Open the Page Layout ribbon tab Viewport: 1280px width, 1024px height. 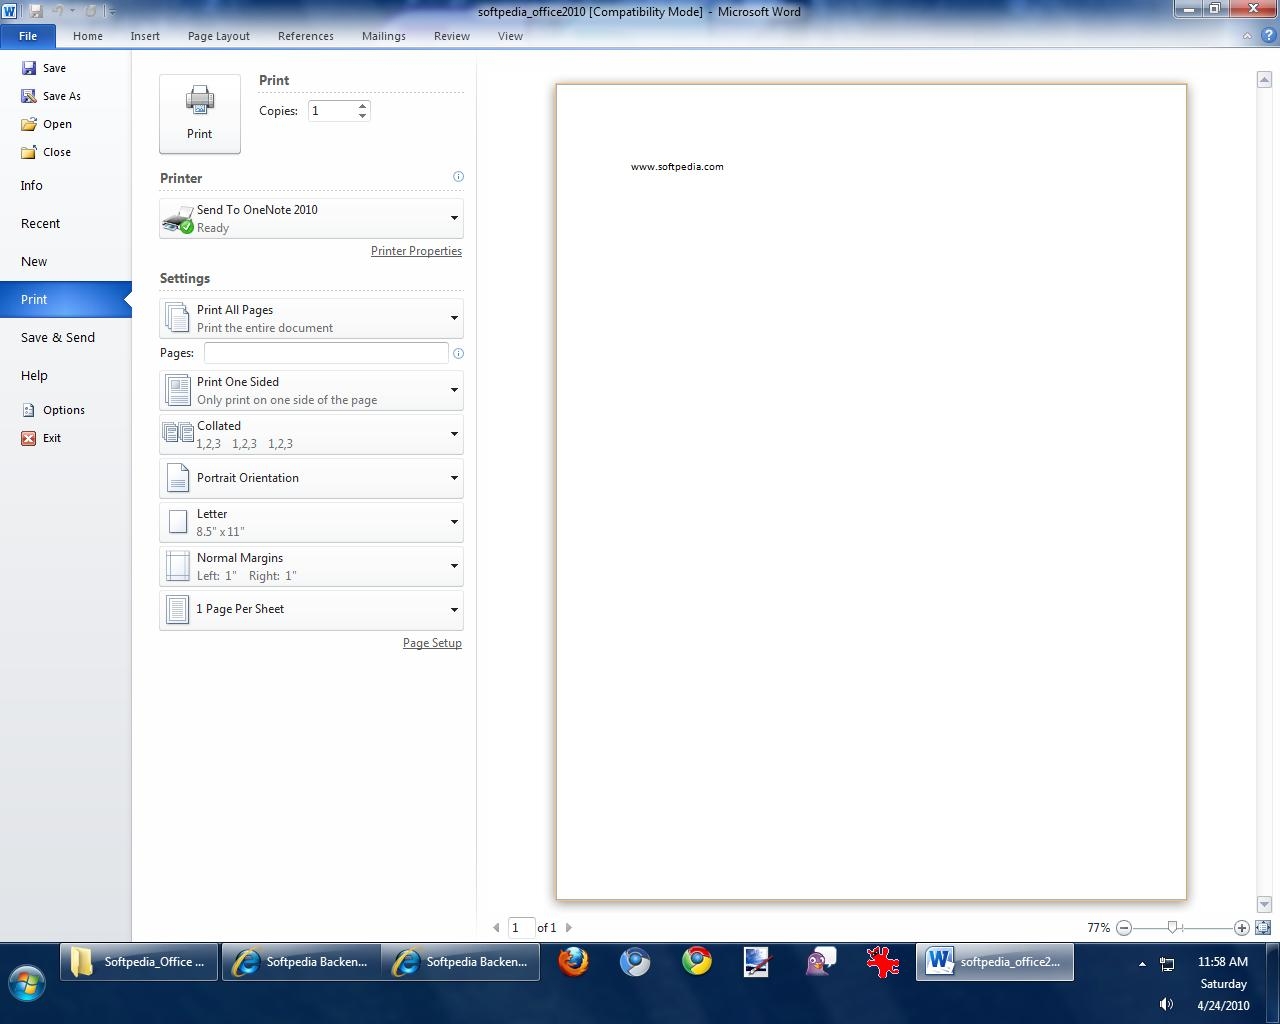218,36
